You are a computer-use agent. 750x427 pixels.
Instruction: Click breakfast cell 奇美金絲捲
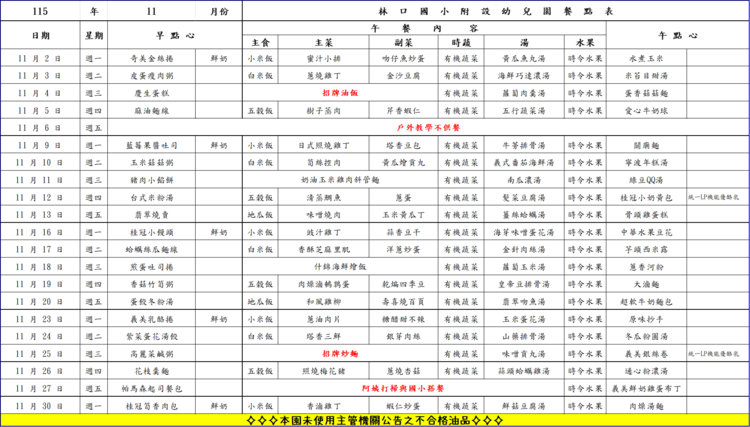point(152,59)
